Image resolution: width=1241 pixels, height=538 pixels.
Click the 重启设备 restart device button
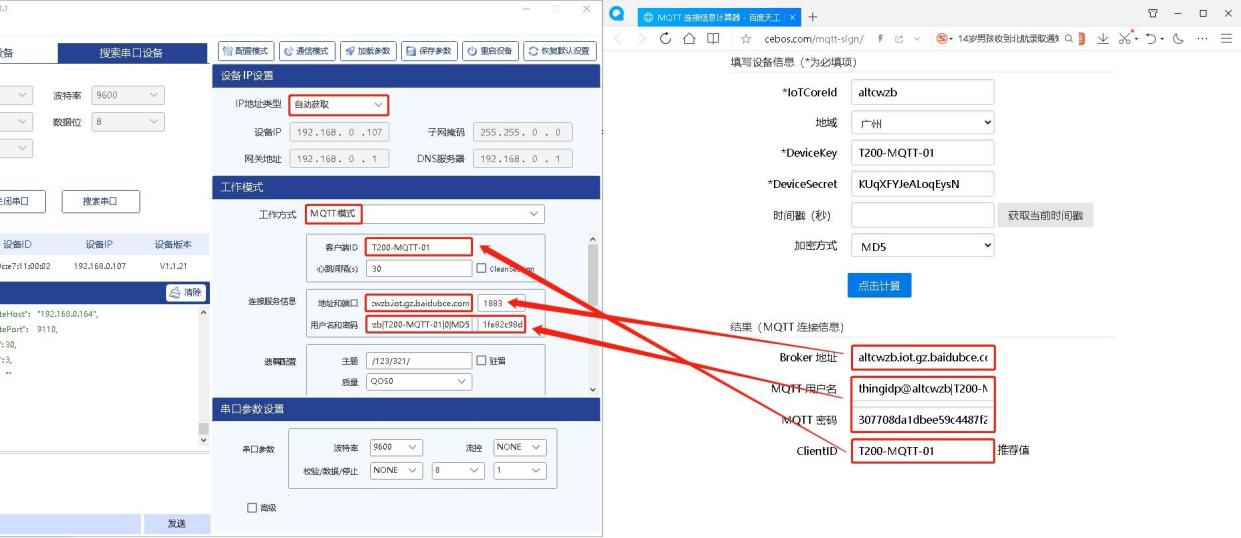click(x=490, y=51)
